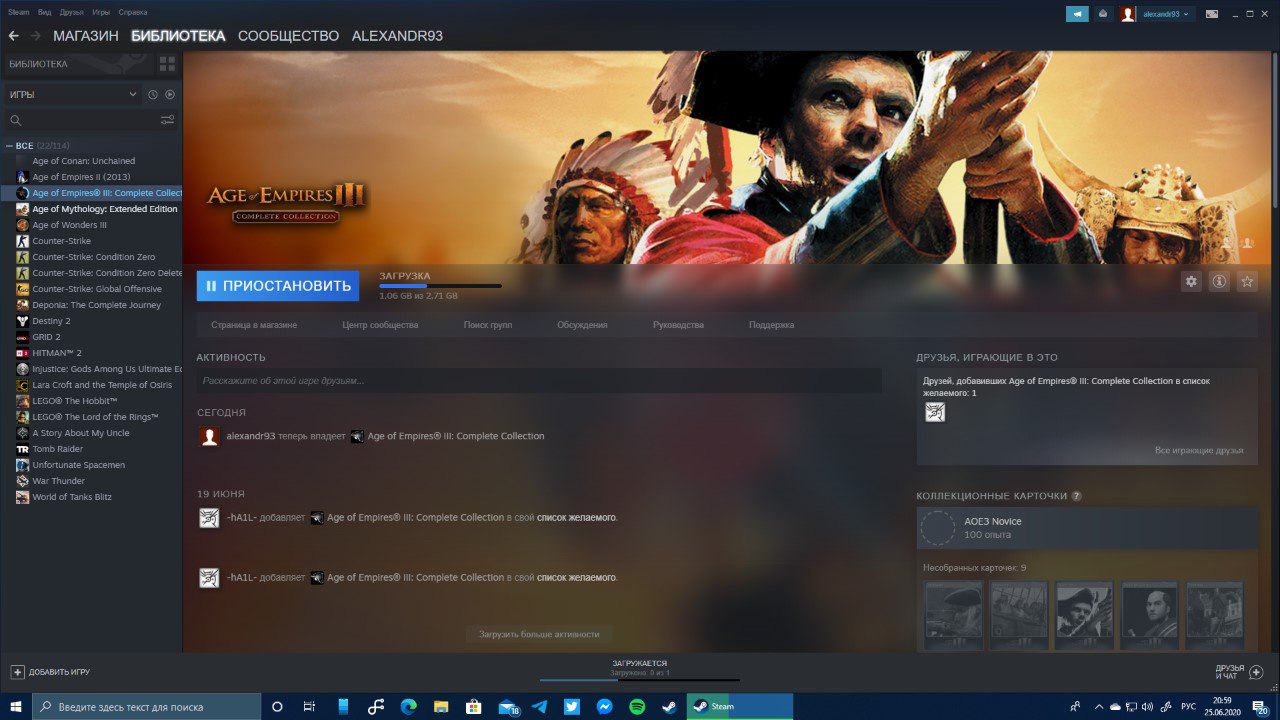1280x720 pixels.
Task: Select Counter-Strike: Global Offensive
Action: click(x=97, y=289)
